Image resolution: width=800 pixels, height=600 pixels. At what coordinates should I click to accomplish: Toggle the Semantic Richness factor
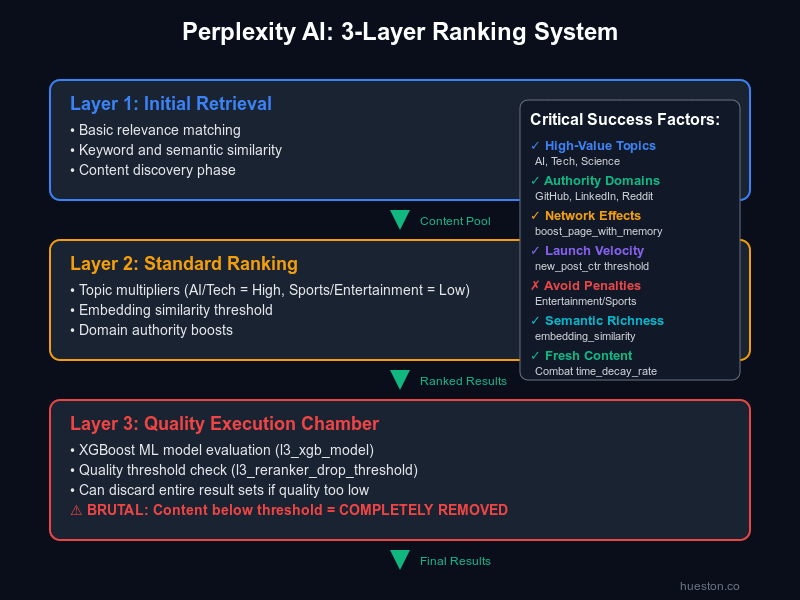point(604,321)
